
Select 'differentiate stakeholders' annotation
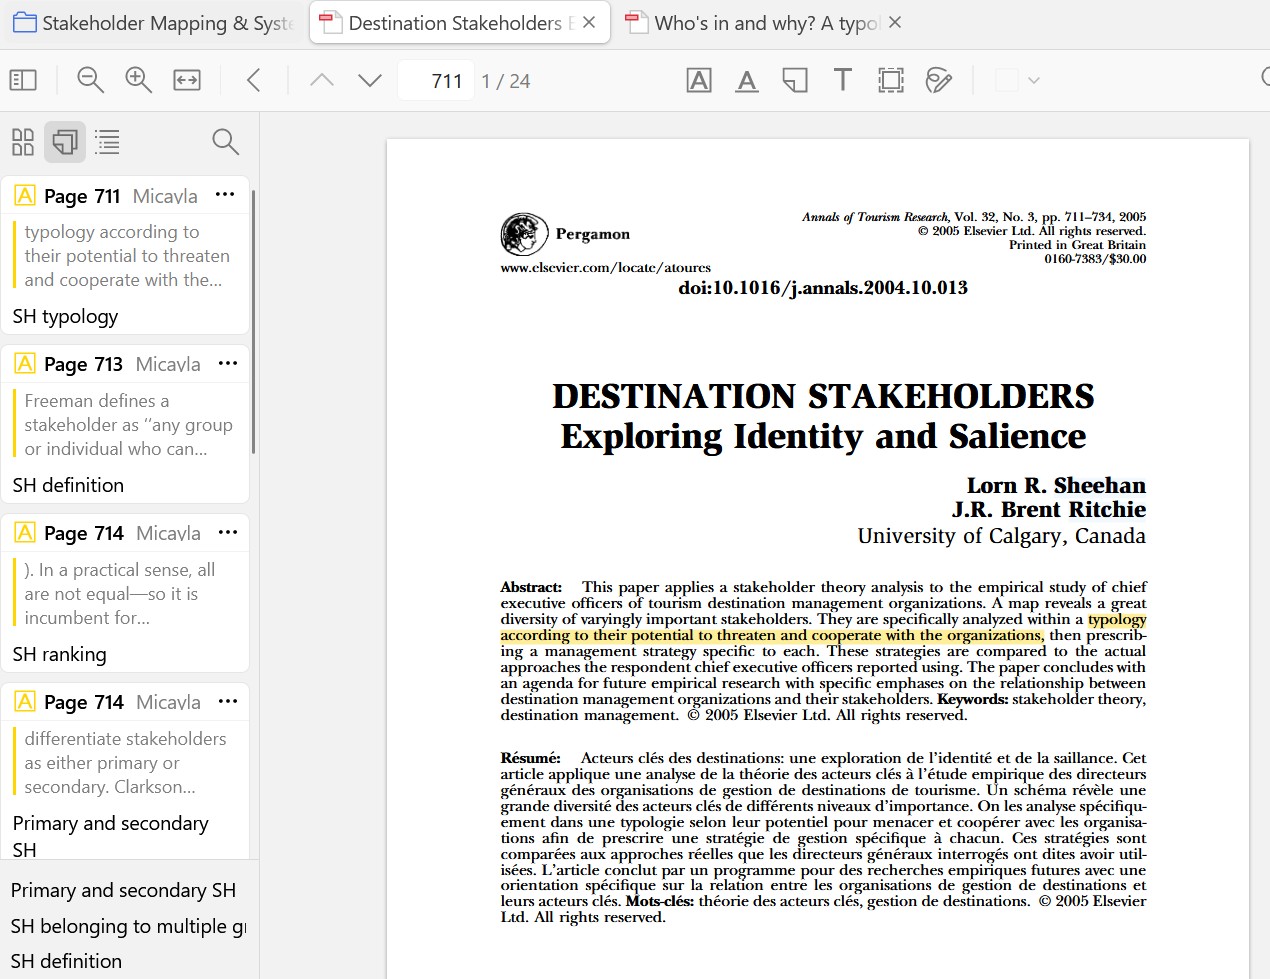(x=125, y=763)
